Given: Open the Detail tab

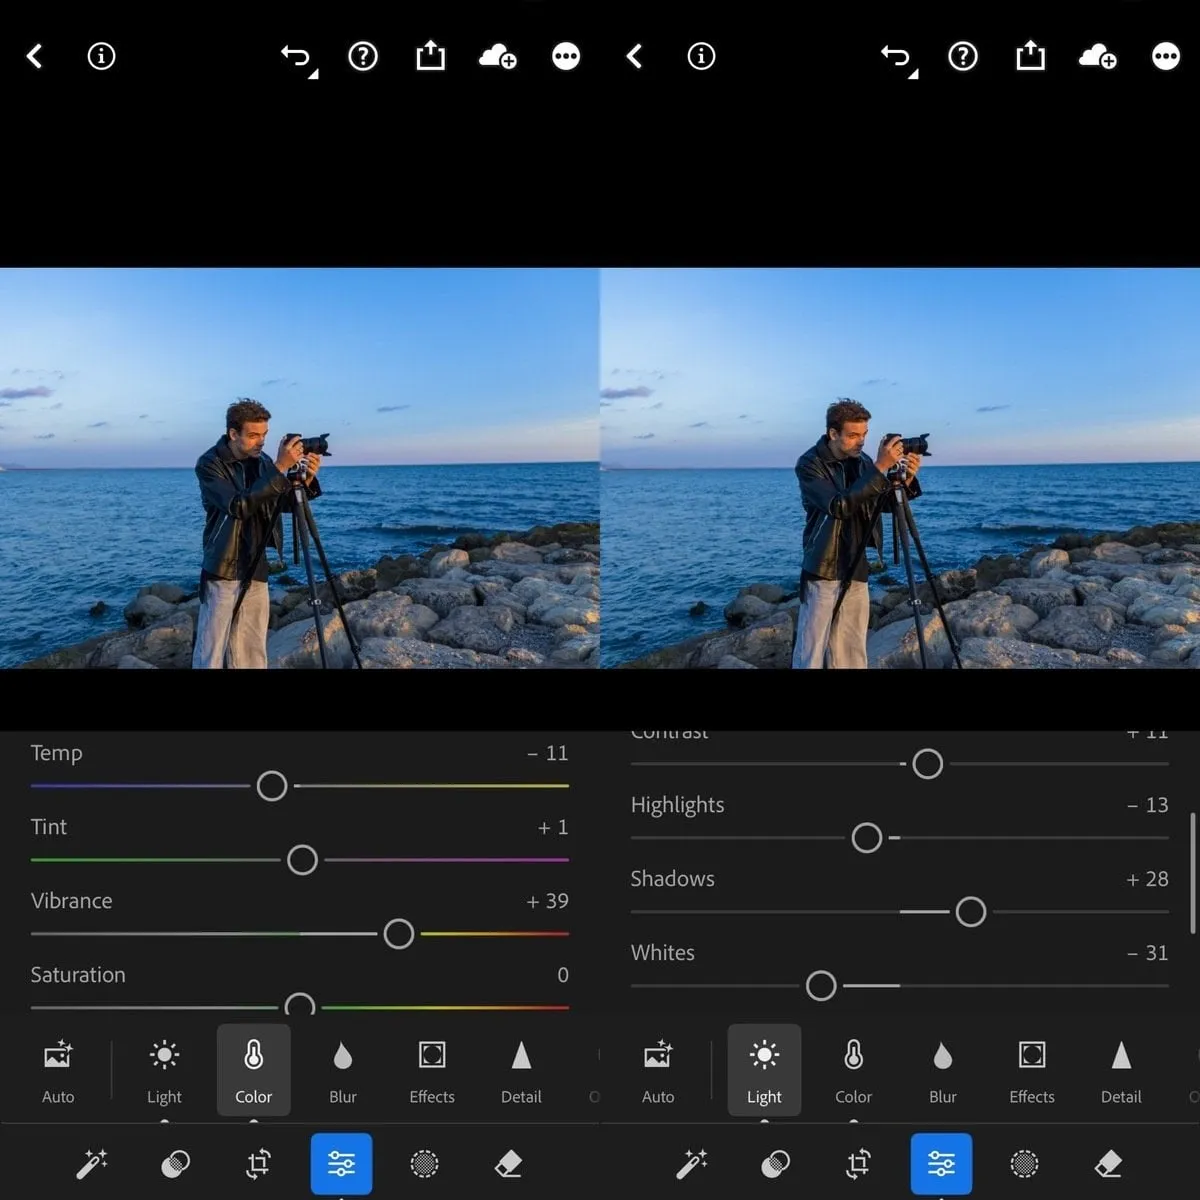Looking at the screenshot, I should tap(521, 1070).
